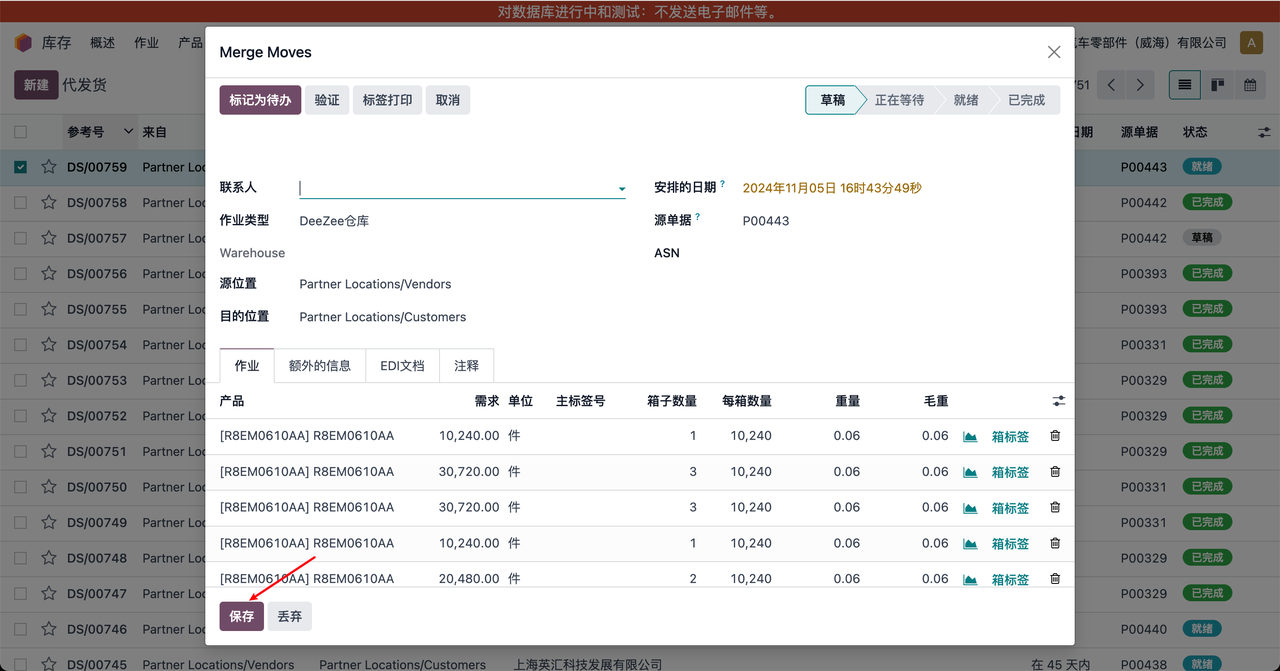Go to next page arrow
Screen dimensions: 1280x671
coord(1140,85)
